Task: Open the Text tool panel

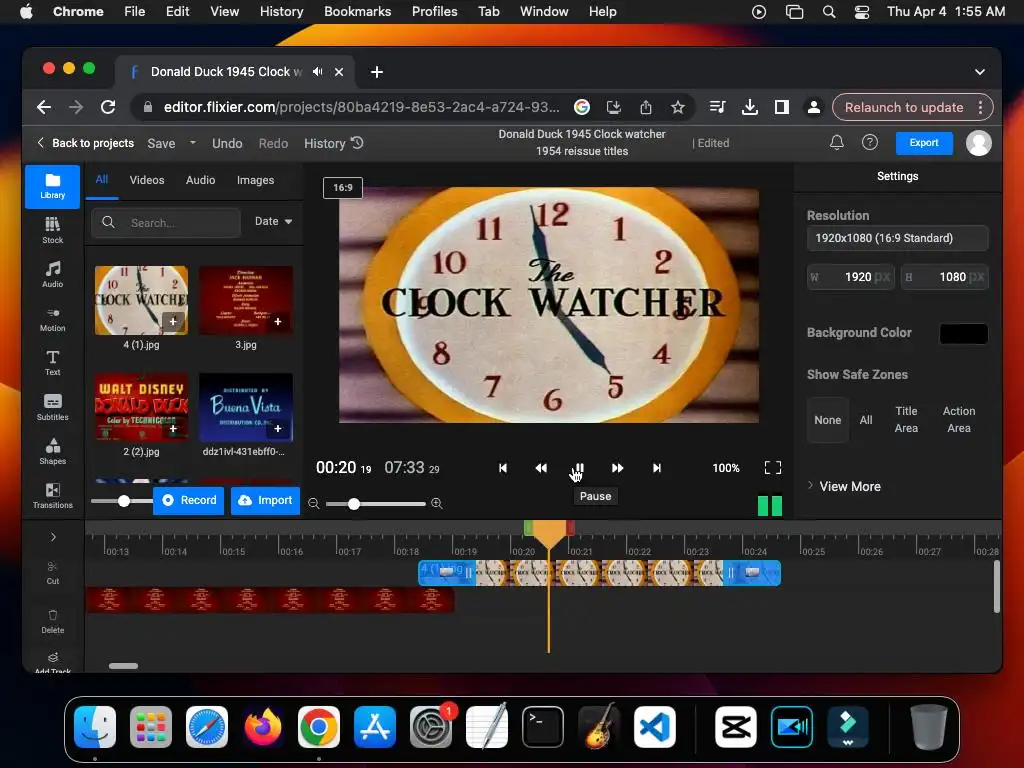Action: click(x=52, y=363)
